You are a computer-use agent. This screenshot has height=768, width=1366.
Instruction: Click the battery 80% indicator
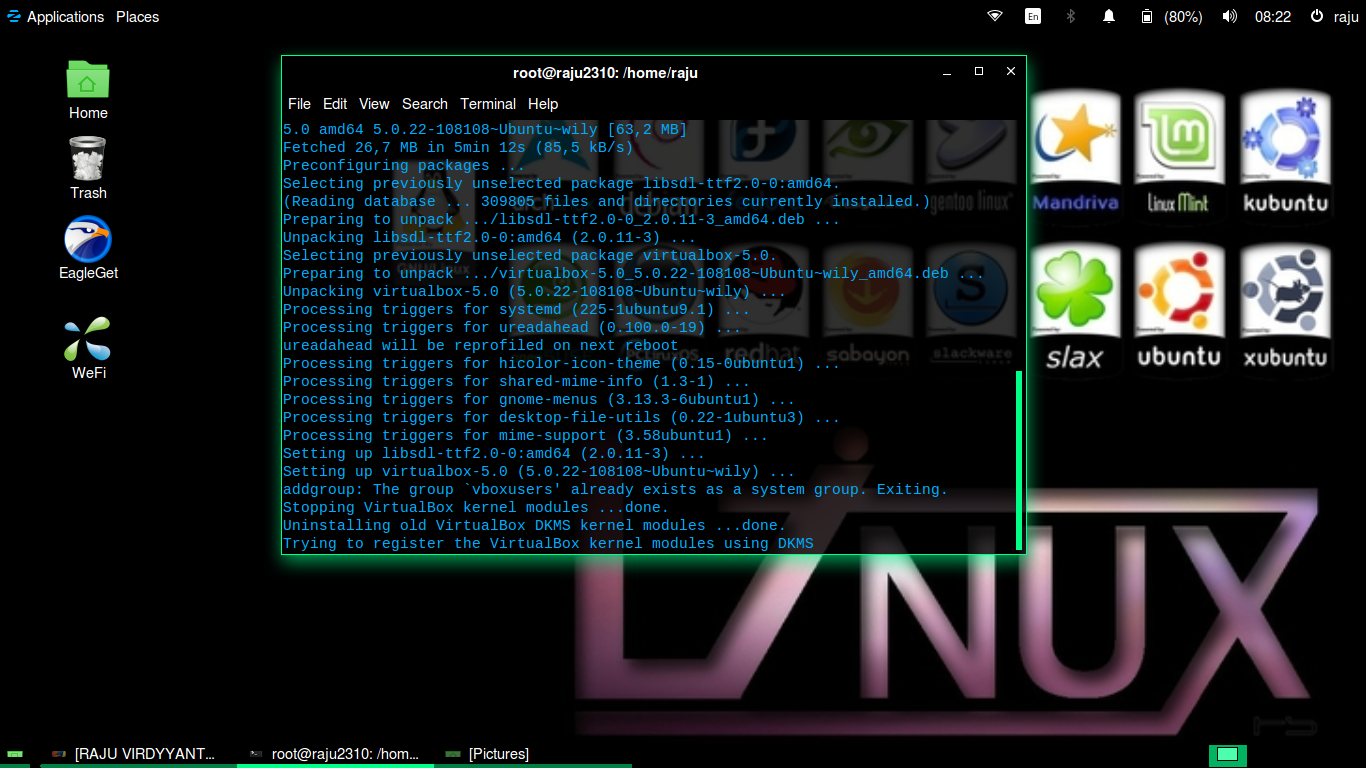point(1171,16)
